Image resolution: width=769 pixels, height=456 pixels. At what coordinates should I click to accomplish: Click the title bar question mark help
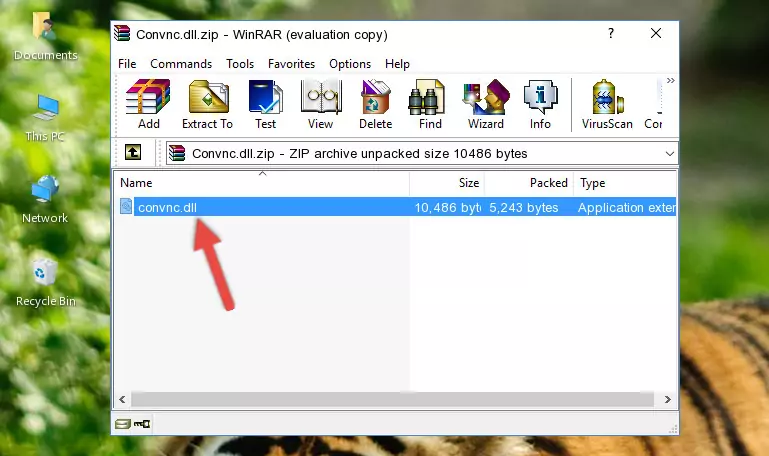tap(611, 33)
